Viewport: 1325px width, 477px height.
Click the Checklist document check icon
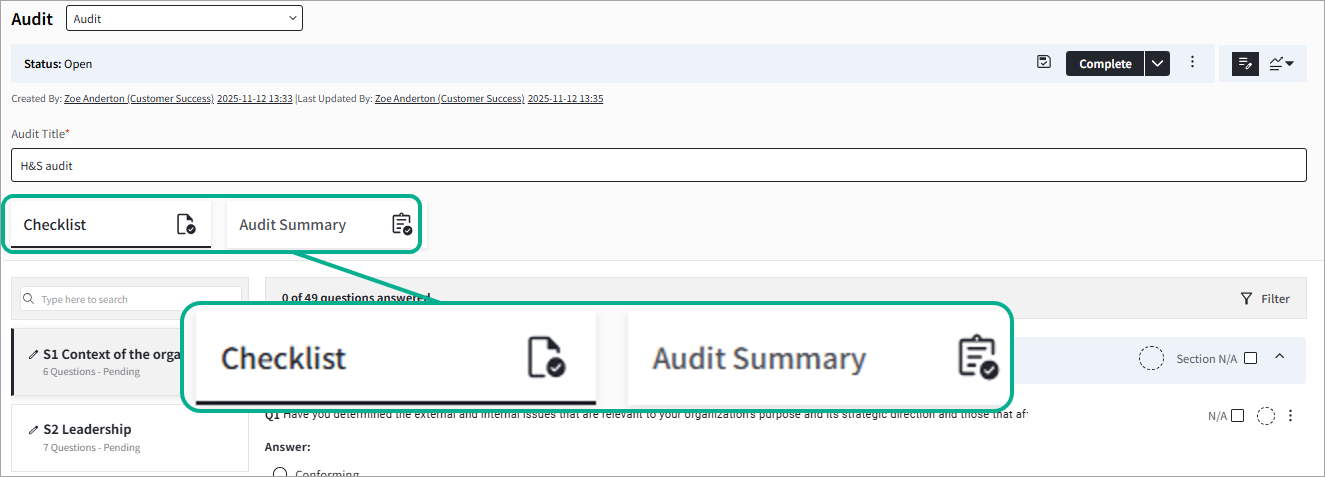(x=186, y=224)
